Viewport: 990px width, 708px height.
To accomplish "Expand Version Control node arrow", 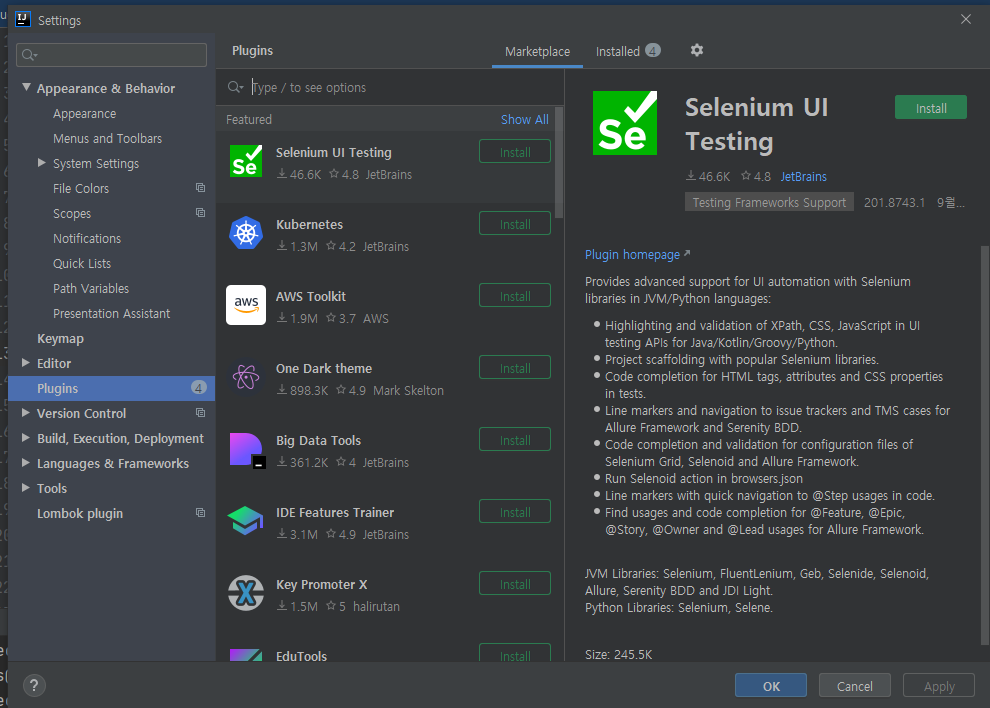I will [26, 412].
